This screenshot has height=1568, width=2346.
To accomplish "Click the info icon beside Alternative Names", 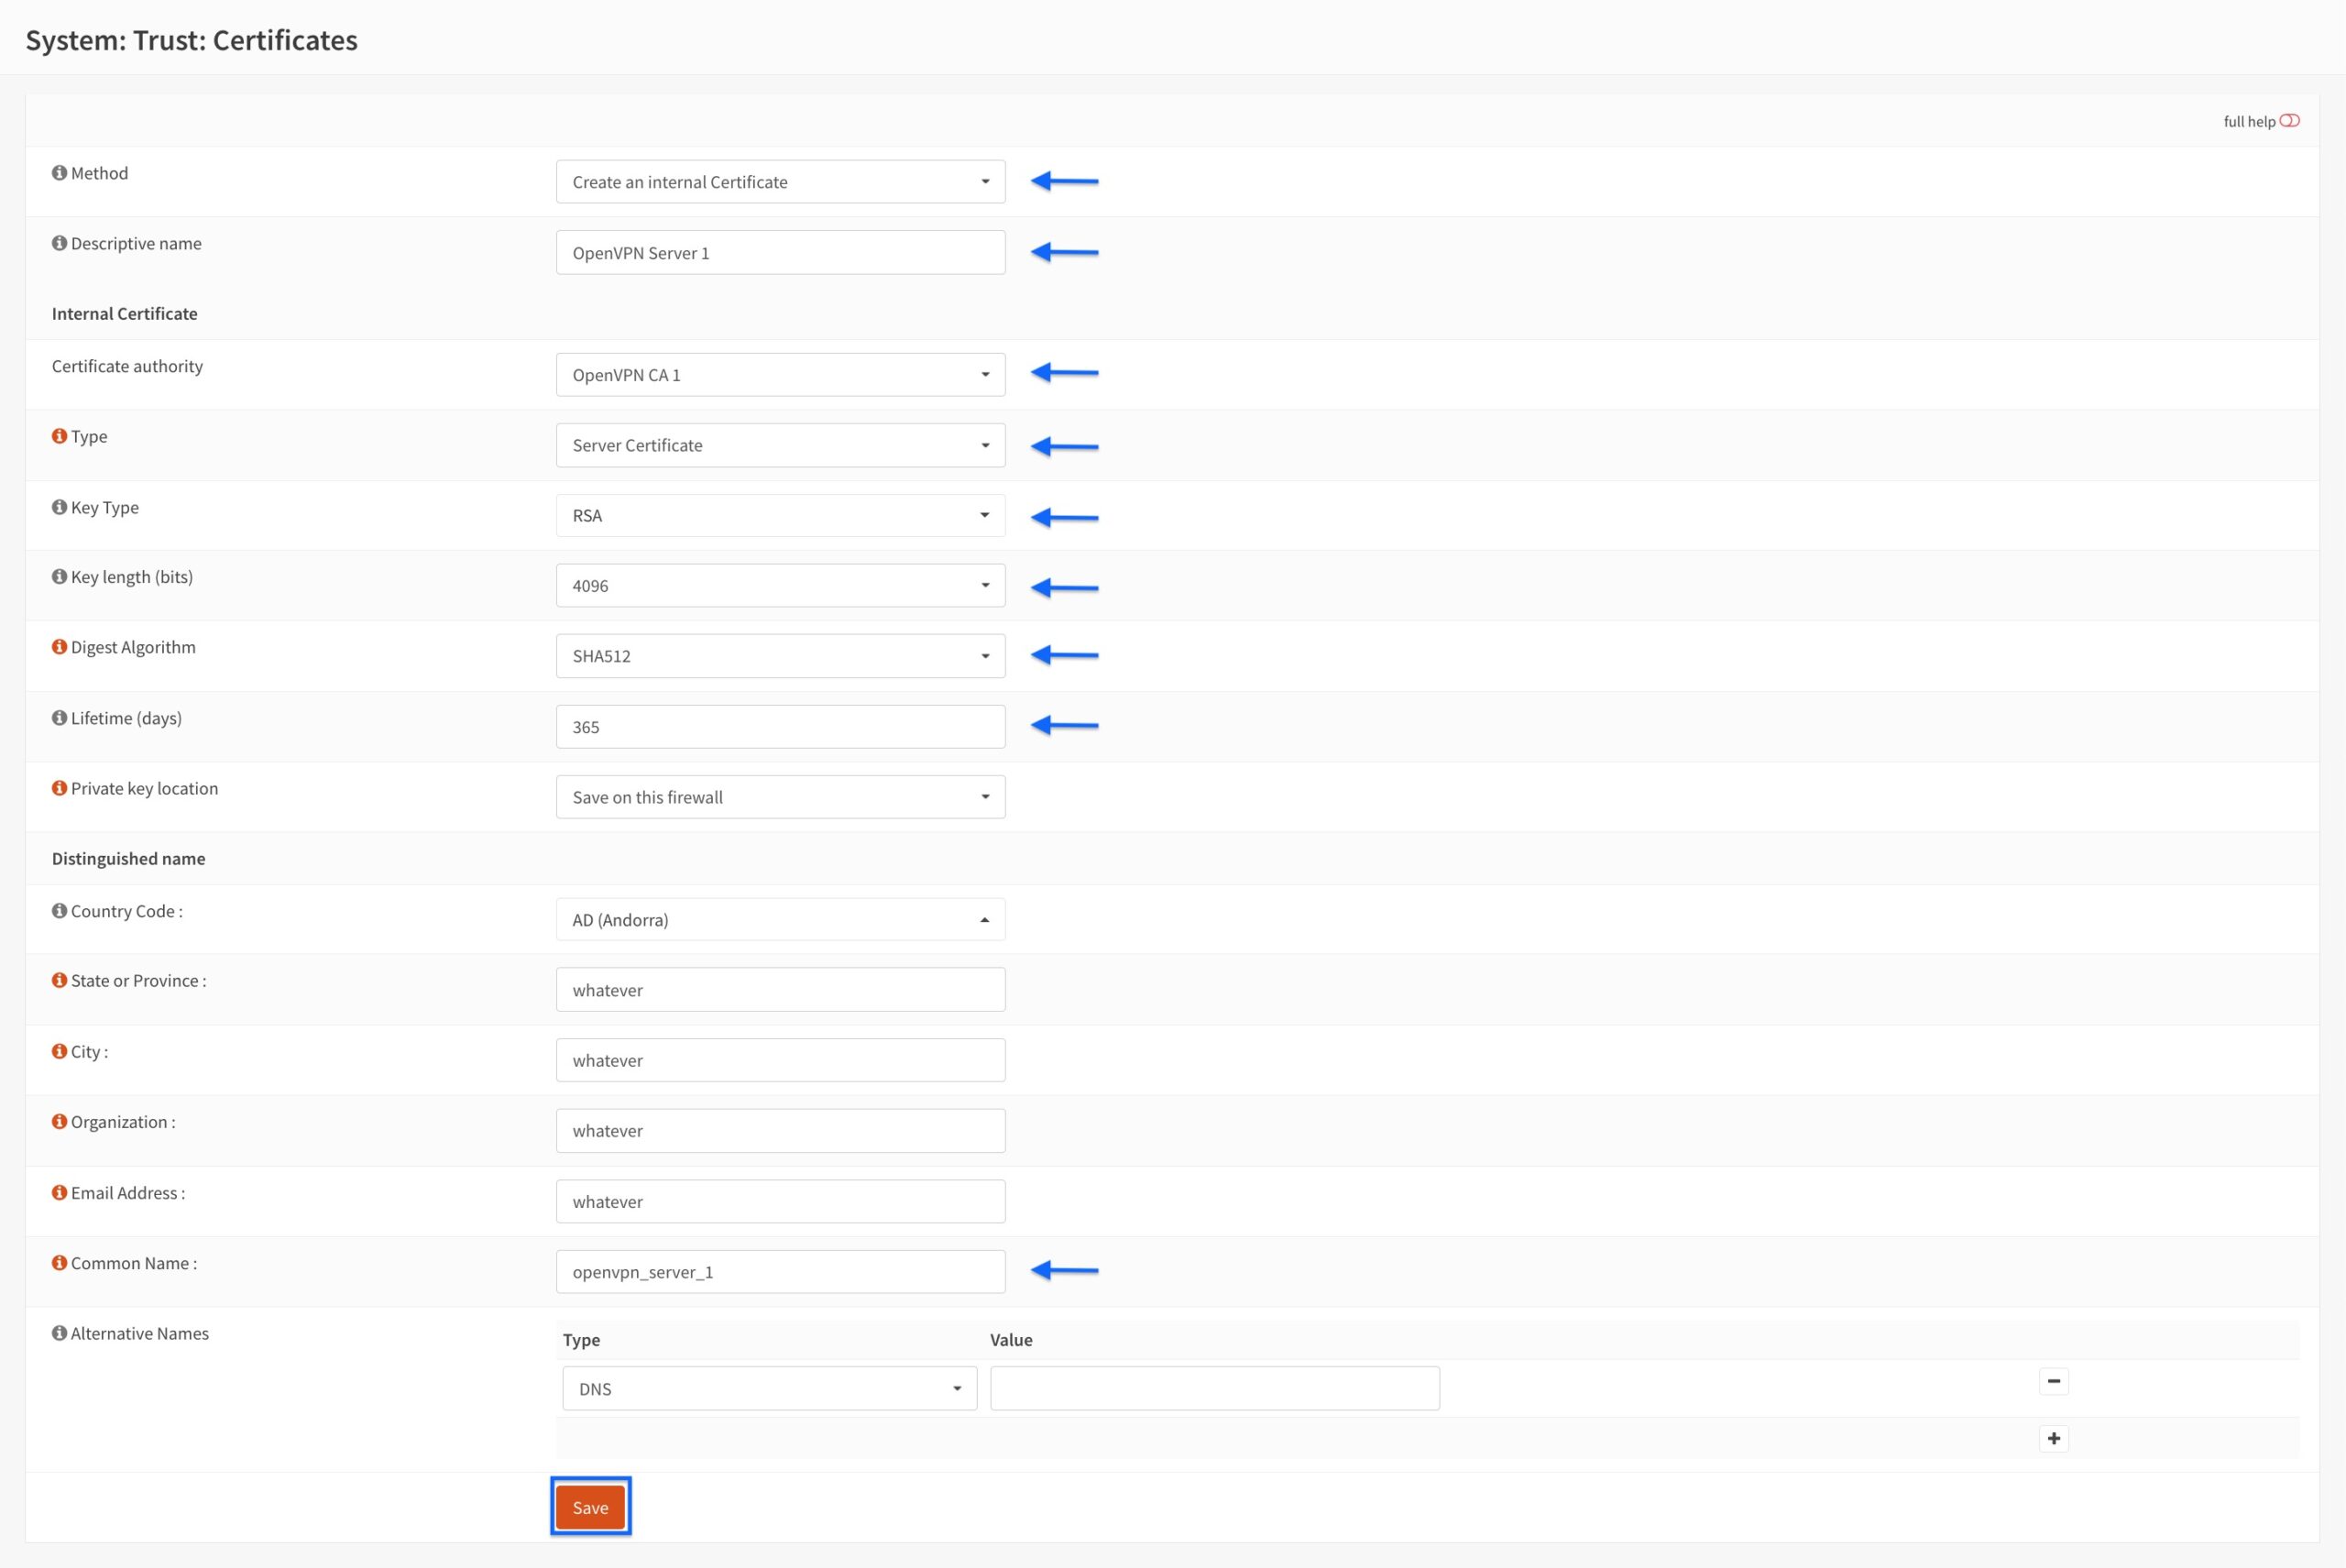I will pos(59,1333).
